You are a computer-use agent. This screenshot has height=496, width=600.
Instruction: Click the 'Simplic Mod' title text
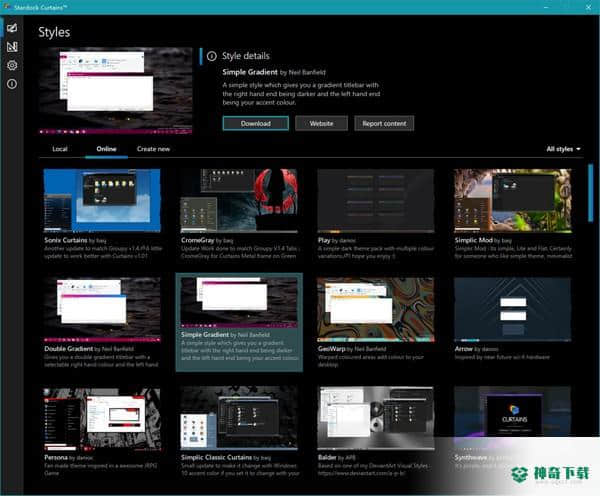(474, 240)
